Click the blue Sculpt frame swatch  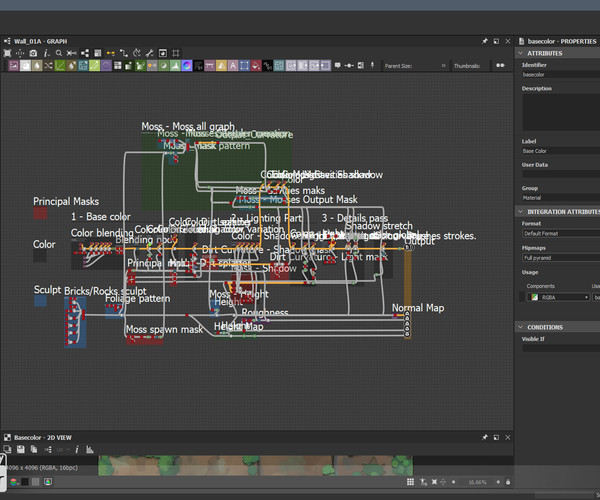tap(40, 300)
